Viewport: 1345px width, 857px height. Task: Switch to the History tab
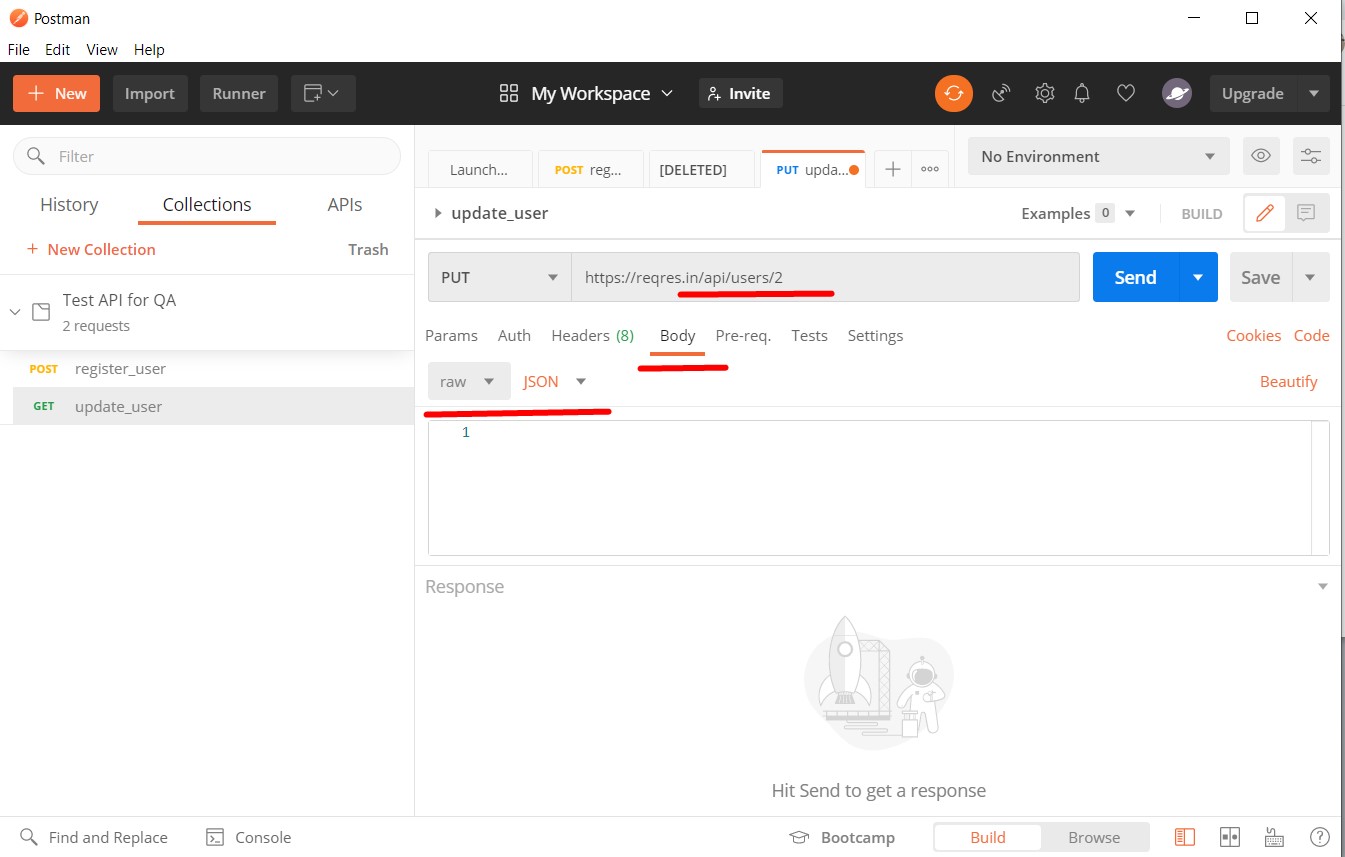[69, 205]
